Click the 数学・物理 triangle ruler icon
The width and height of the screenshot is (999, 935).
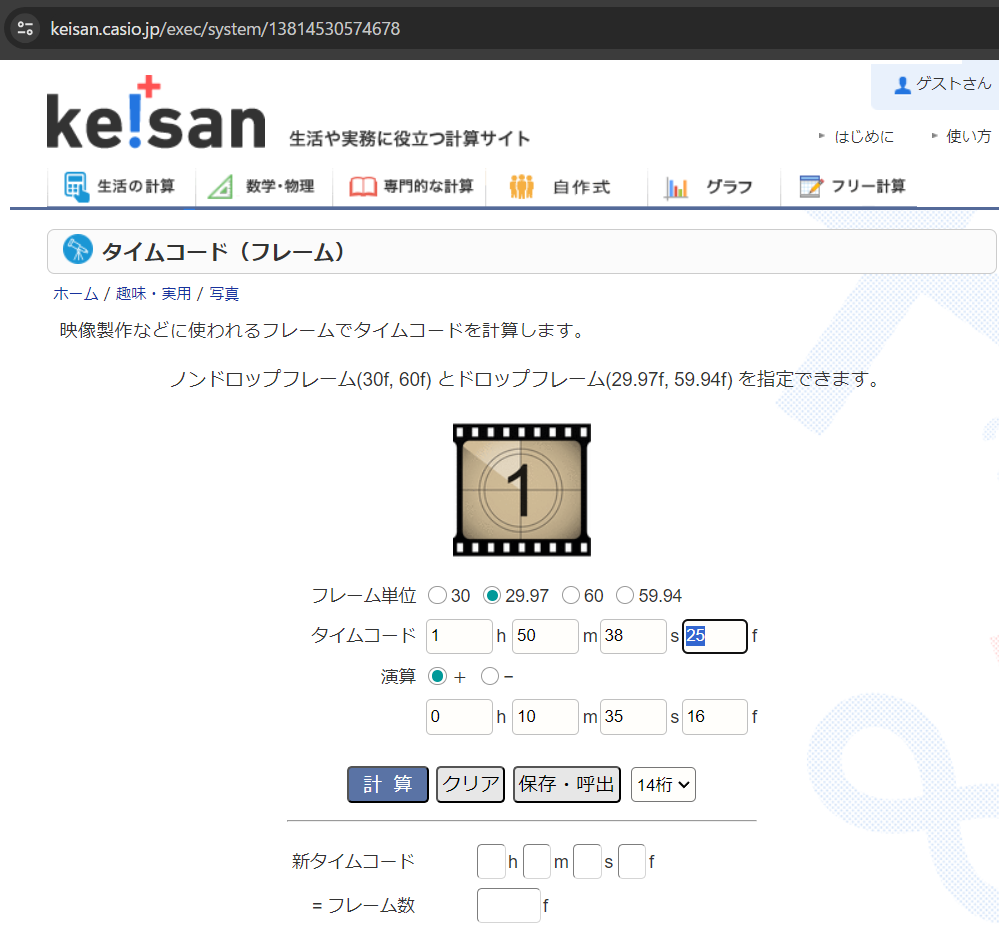(220, 187)
